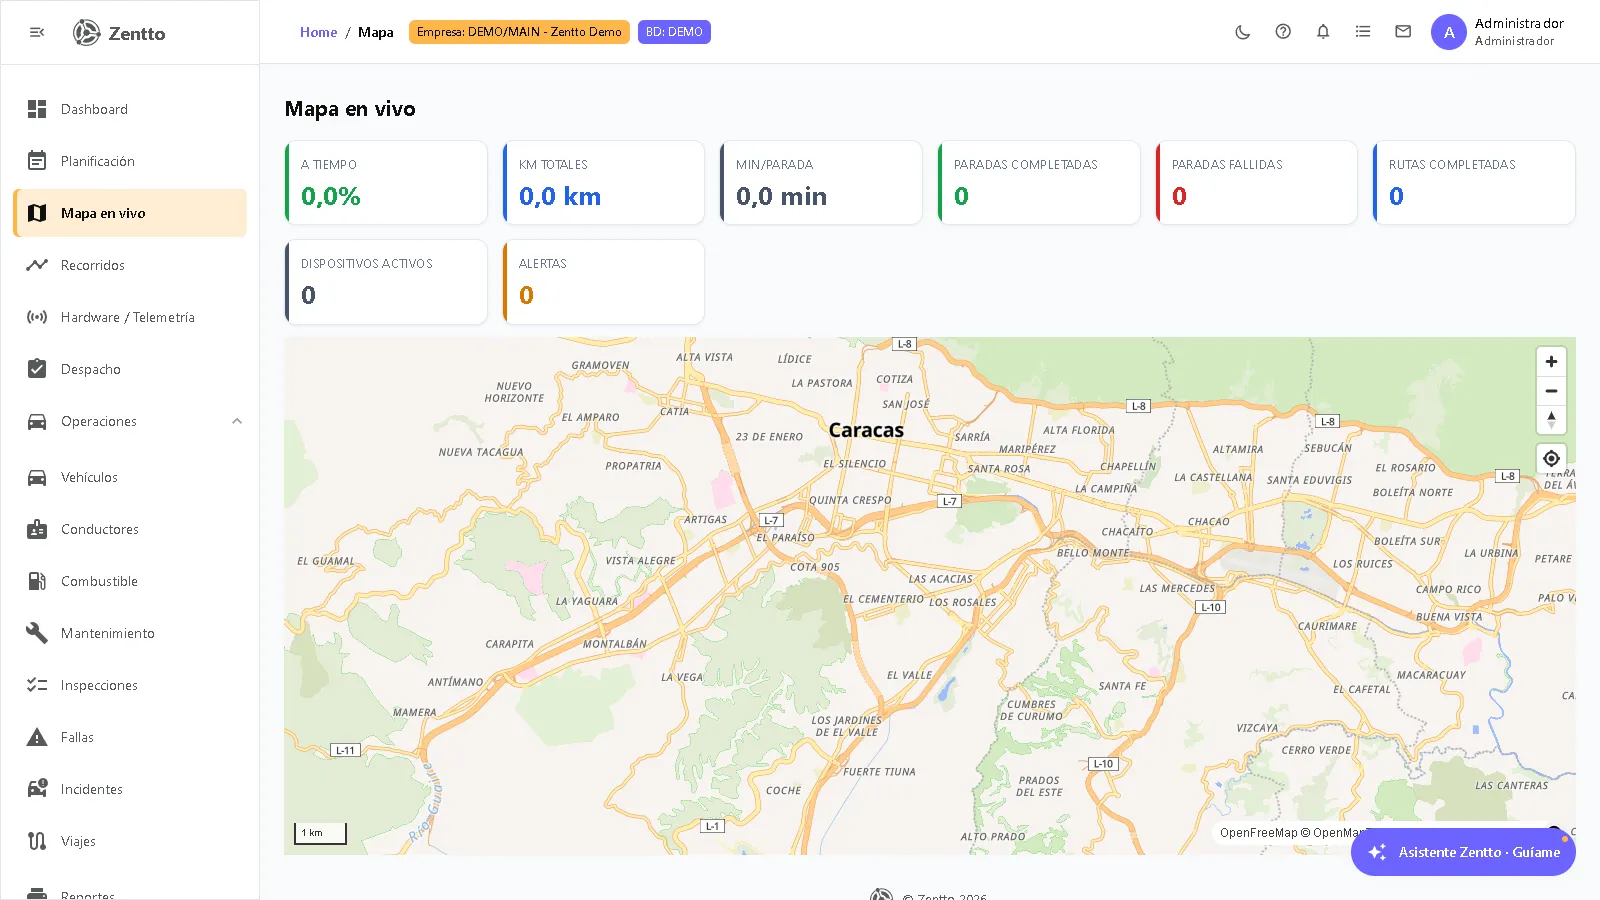Click the Incidentes car-alert icon

coord(37,789)
